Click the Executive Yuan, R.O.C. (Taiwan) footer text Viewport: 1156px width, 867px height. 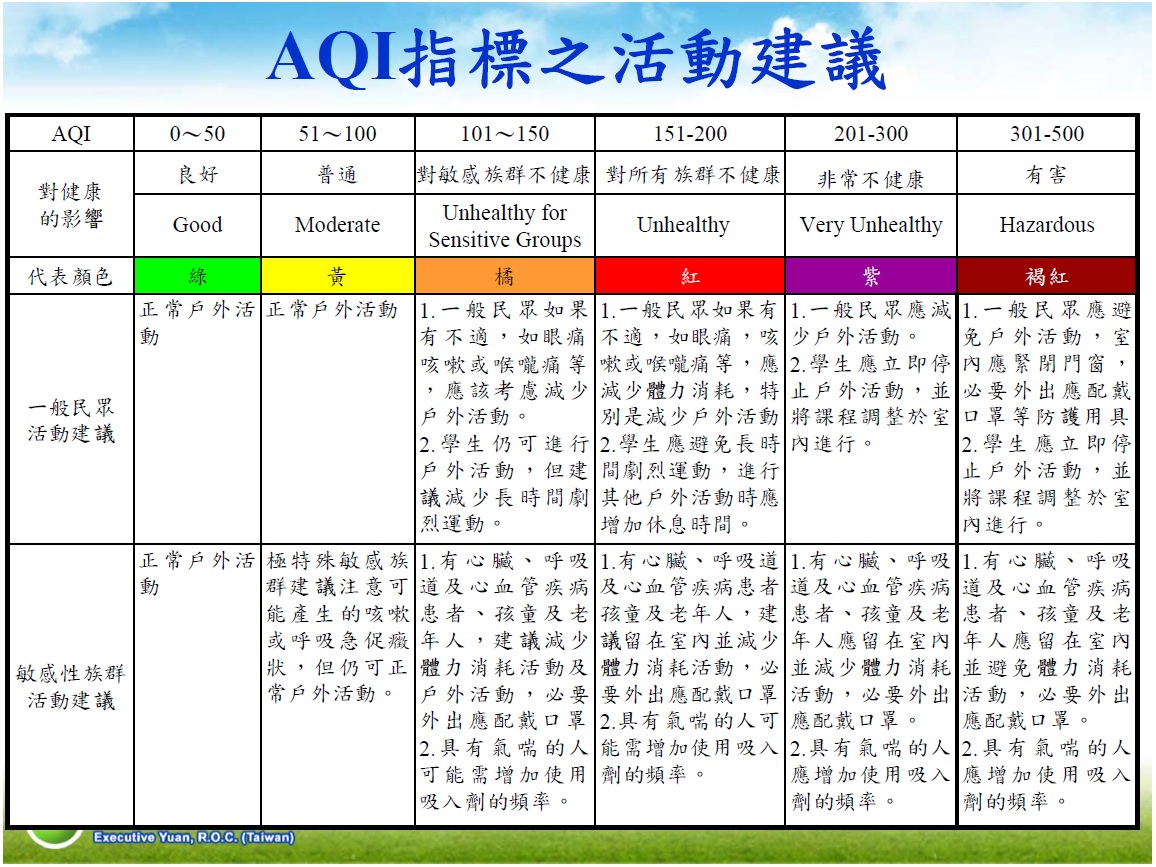pos(194,837)
